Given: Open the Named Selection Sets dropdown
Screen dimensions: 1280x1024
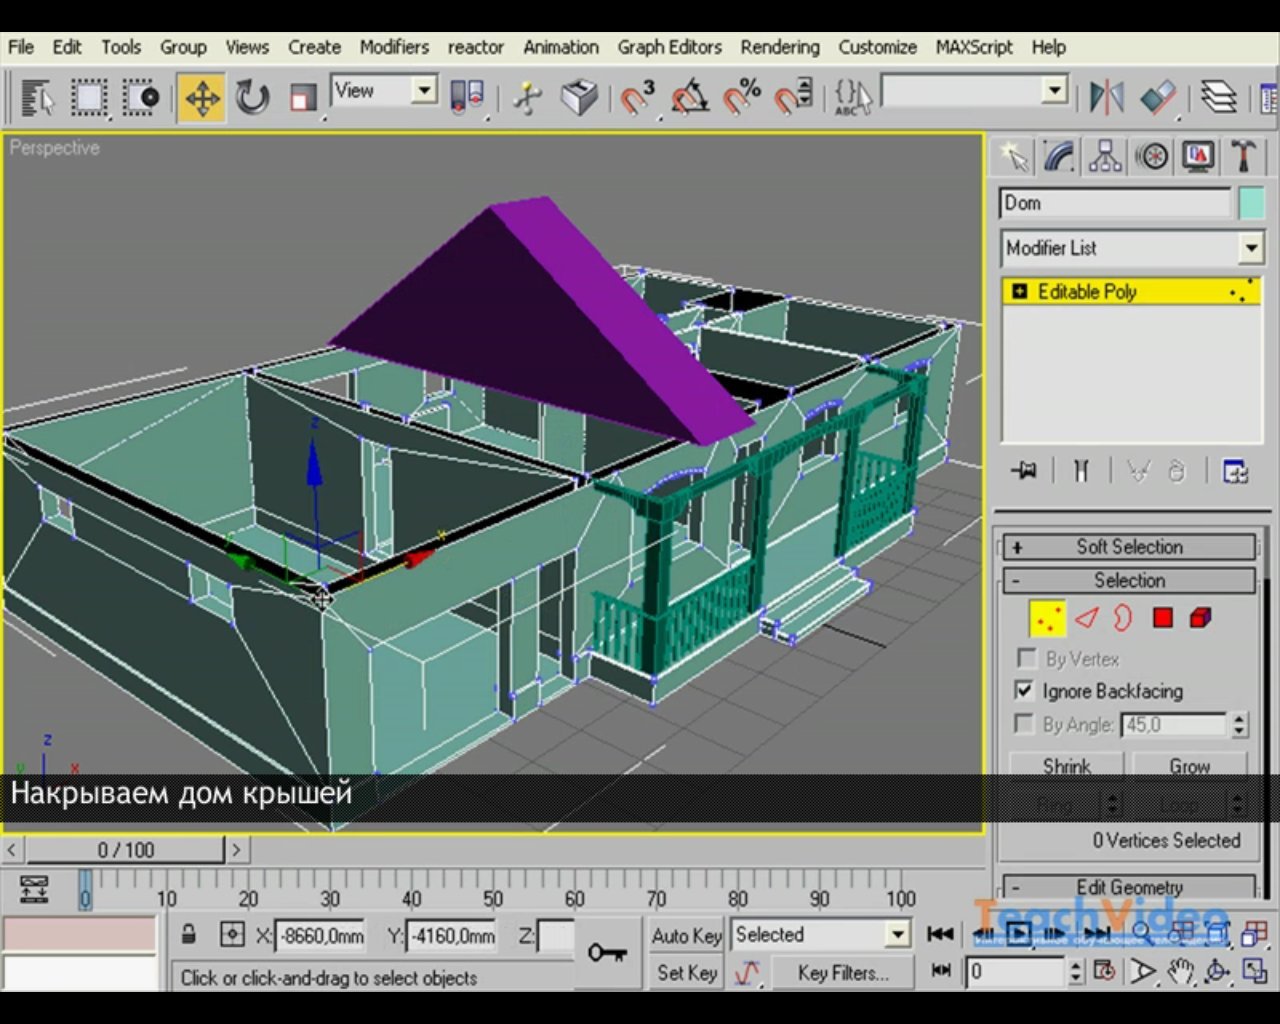Looking at the screenshot, I should [1055, 91].
